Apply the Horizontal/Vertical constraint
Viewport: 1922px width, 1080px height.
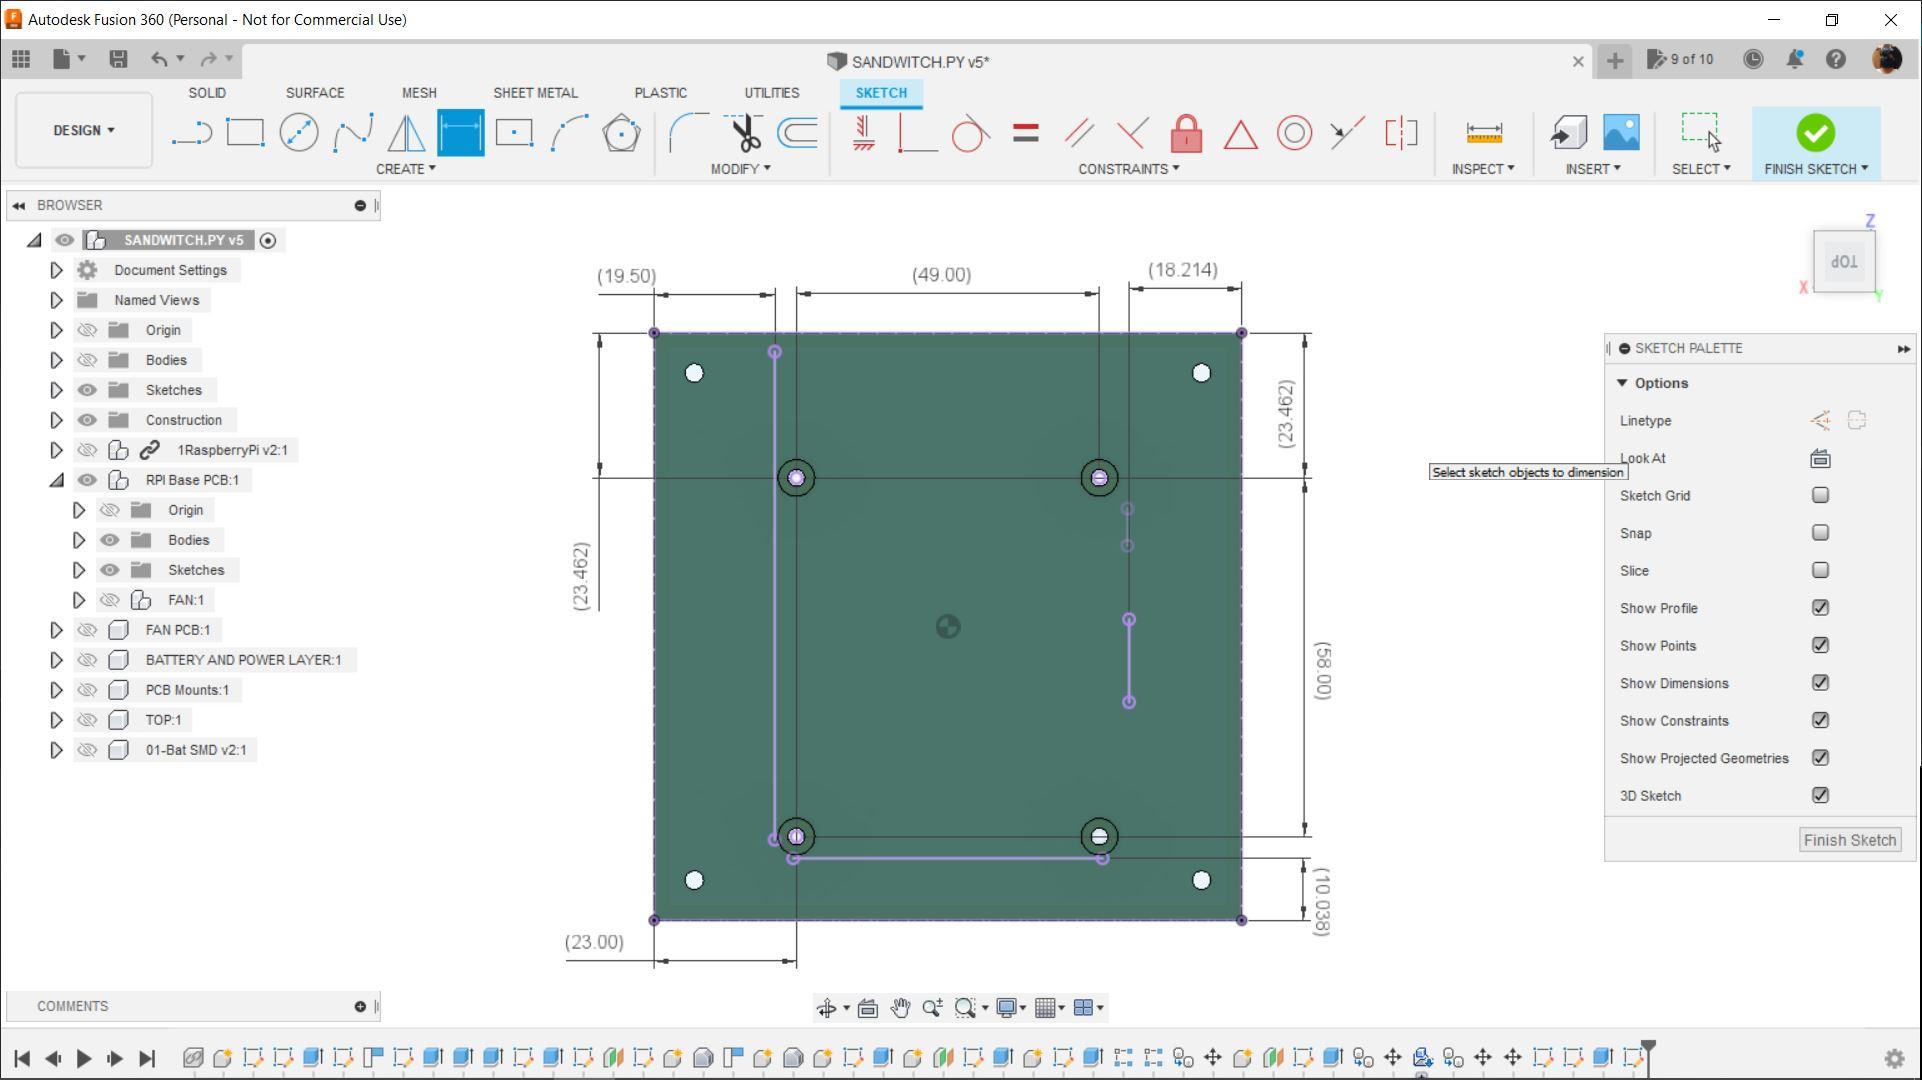(x=864, y=133)
